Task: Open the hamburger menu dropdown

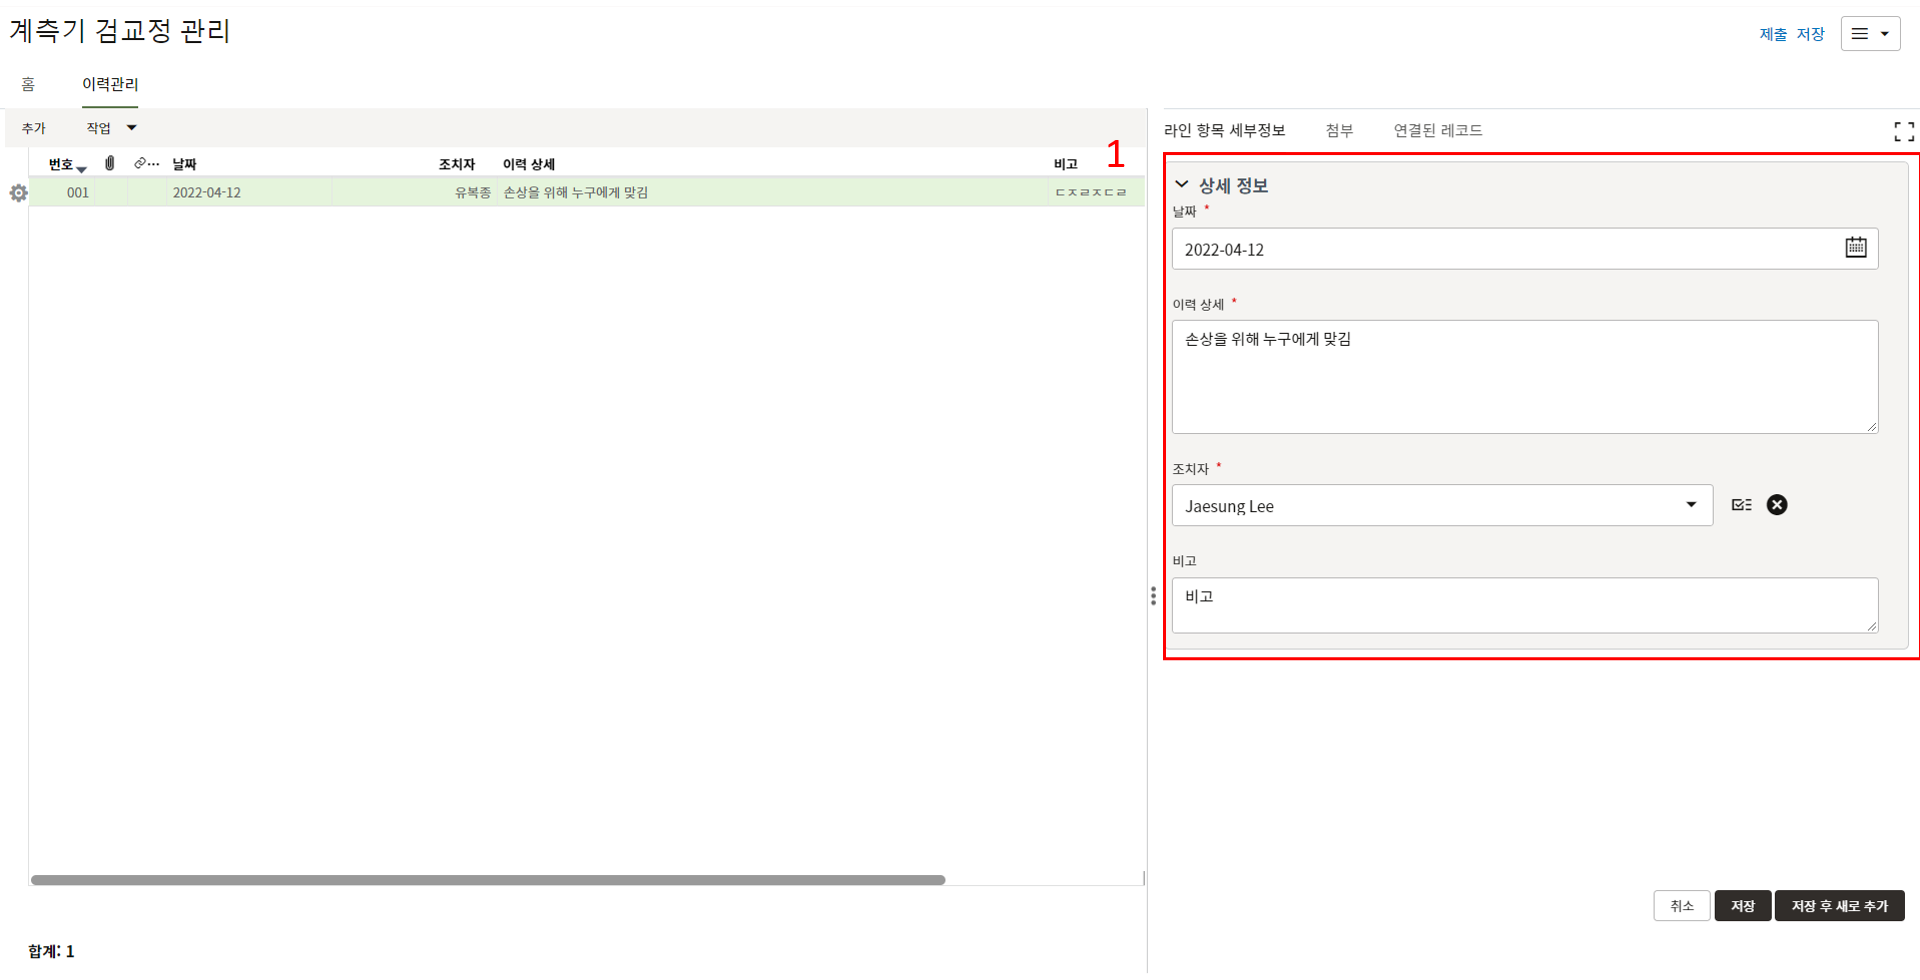Action: [1869, 34]
